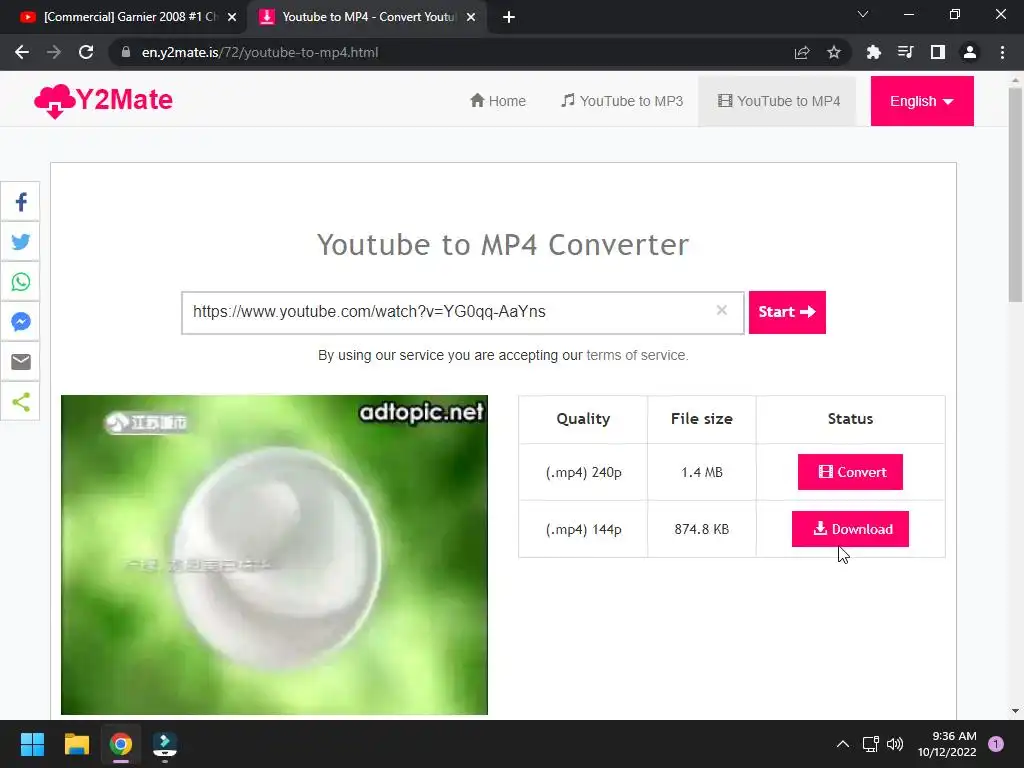Click the '(.mp4) 144p' quality cell

(x=583, y=529)
